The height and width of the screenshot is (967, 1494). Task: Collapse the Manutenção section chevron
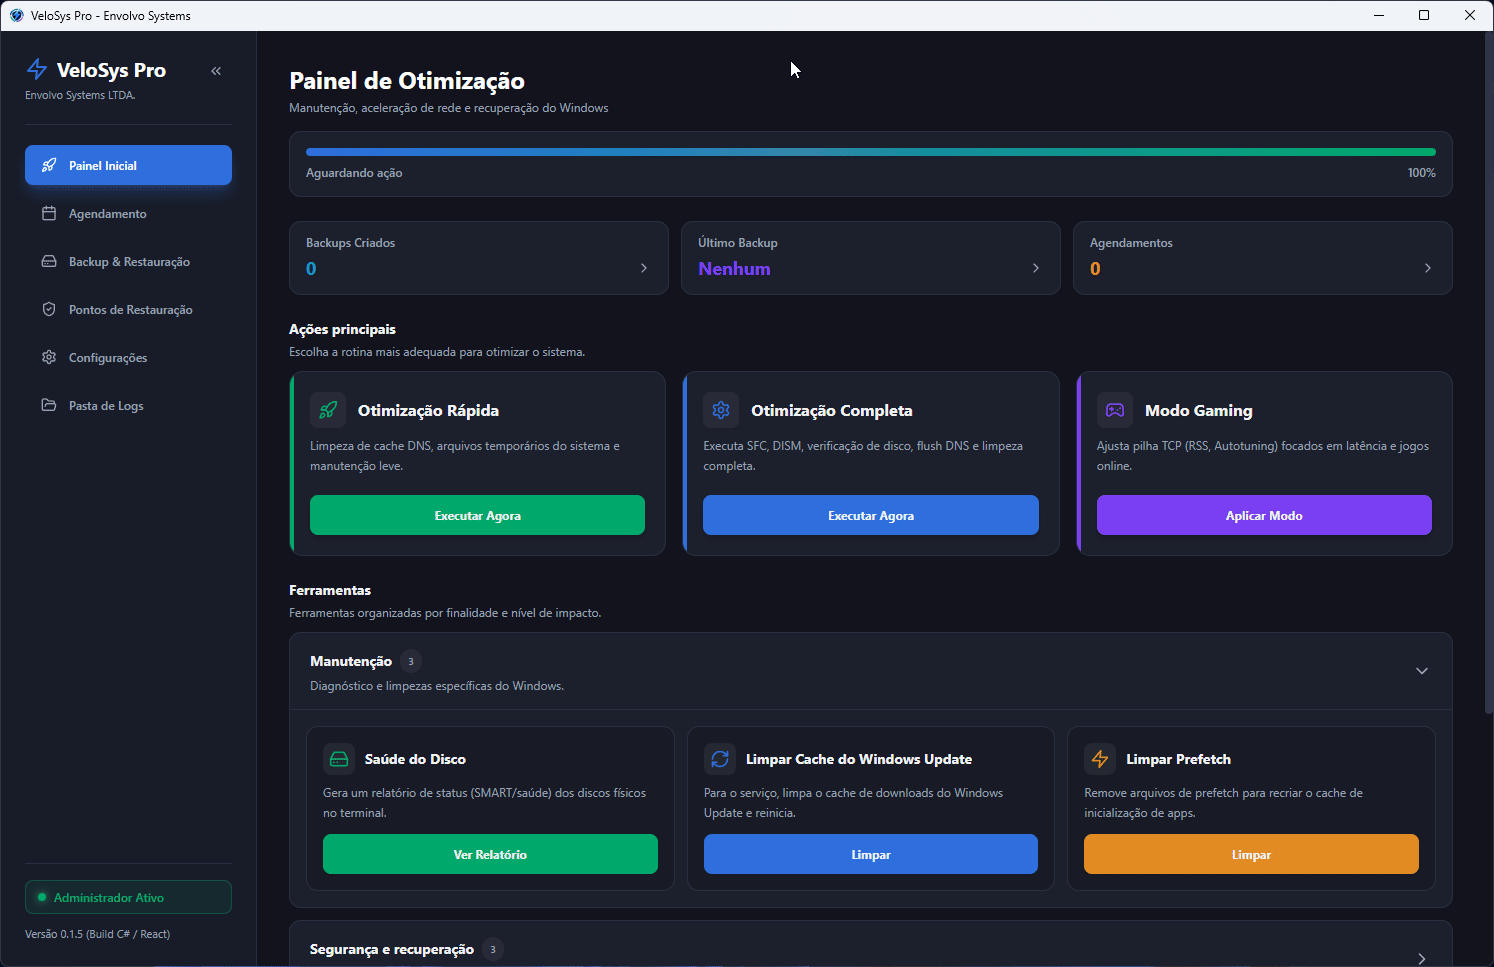pyautogui.click(x=1422, y=671)
